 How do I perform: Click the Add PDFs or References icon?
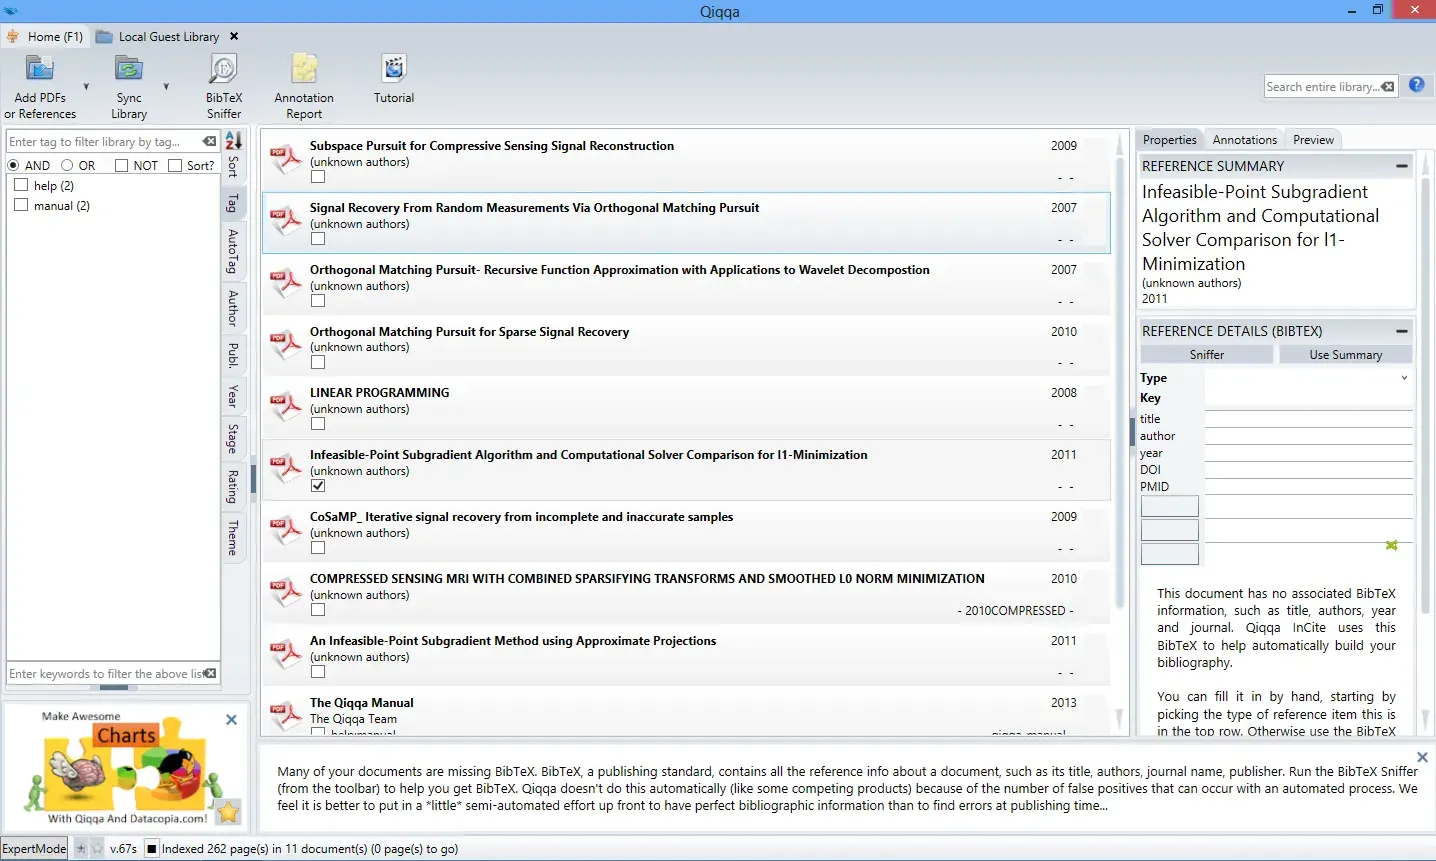[40, 70]
